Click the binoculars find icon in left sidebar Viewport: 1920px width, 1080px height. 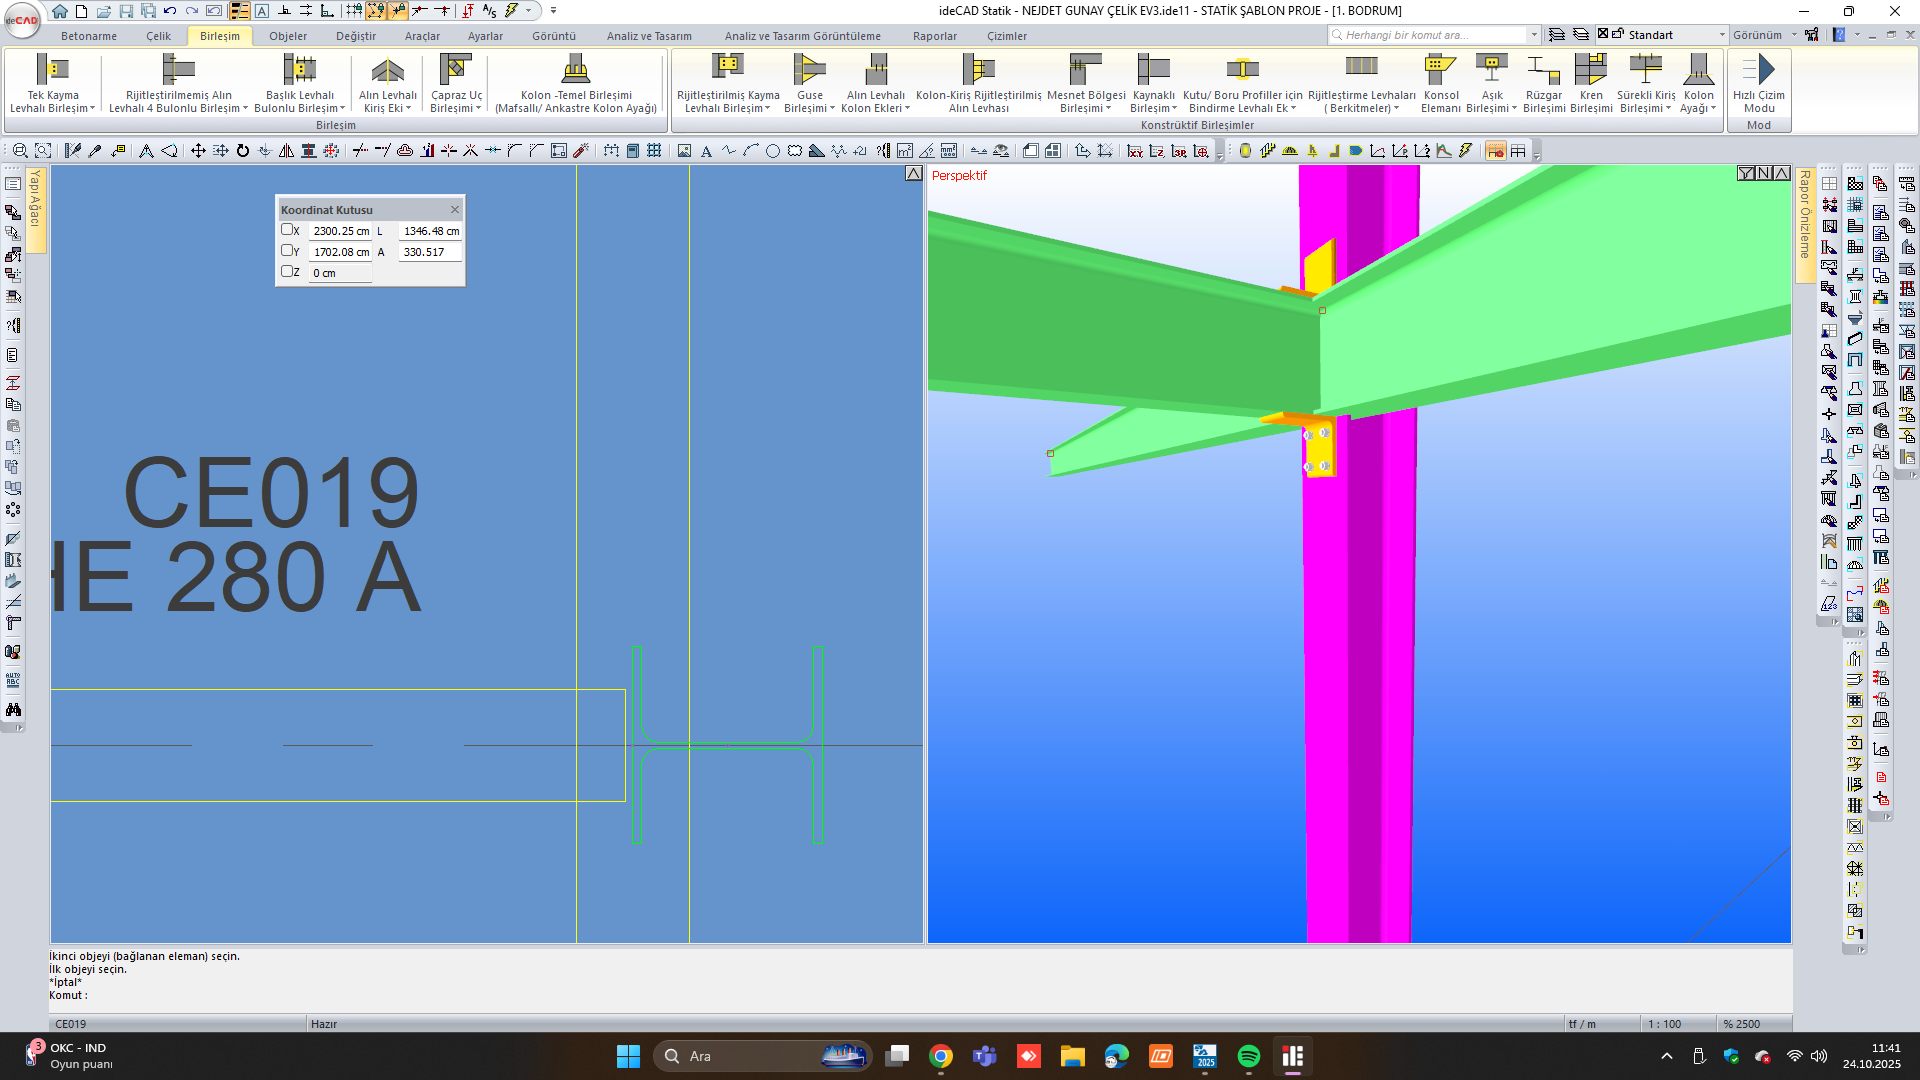13,710
